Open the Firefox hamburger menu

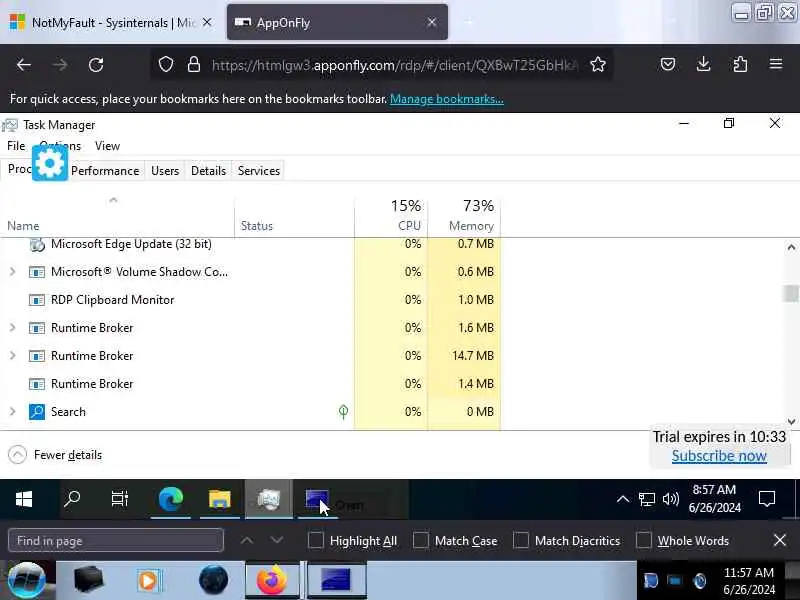click(776, 64)
